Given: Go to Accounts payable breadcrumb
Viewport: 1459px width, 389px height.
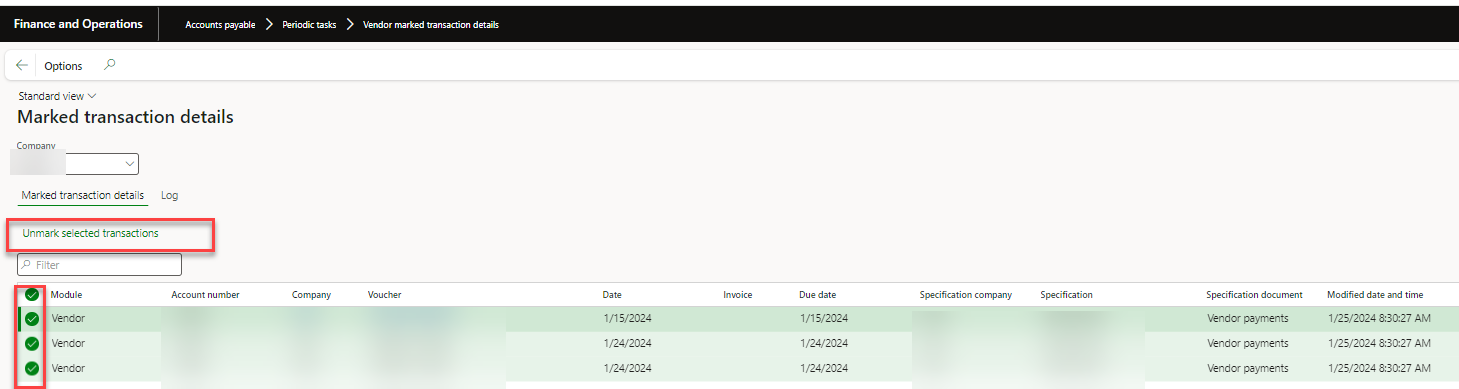Looking at the screenshot, I should point(220,25).
